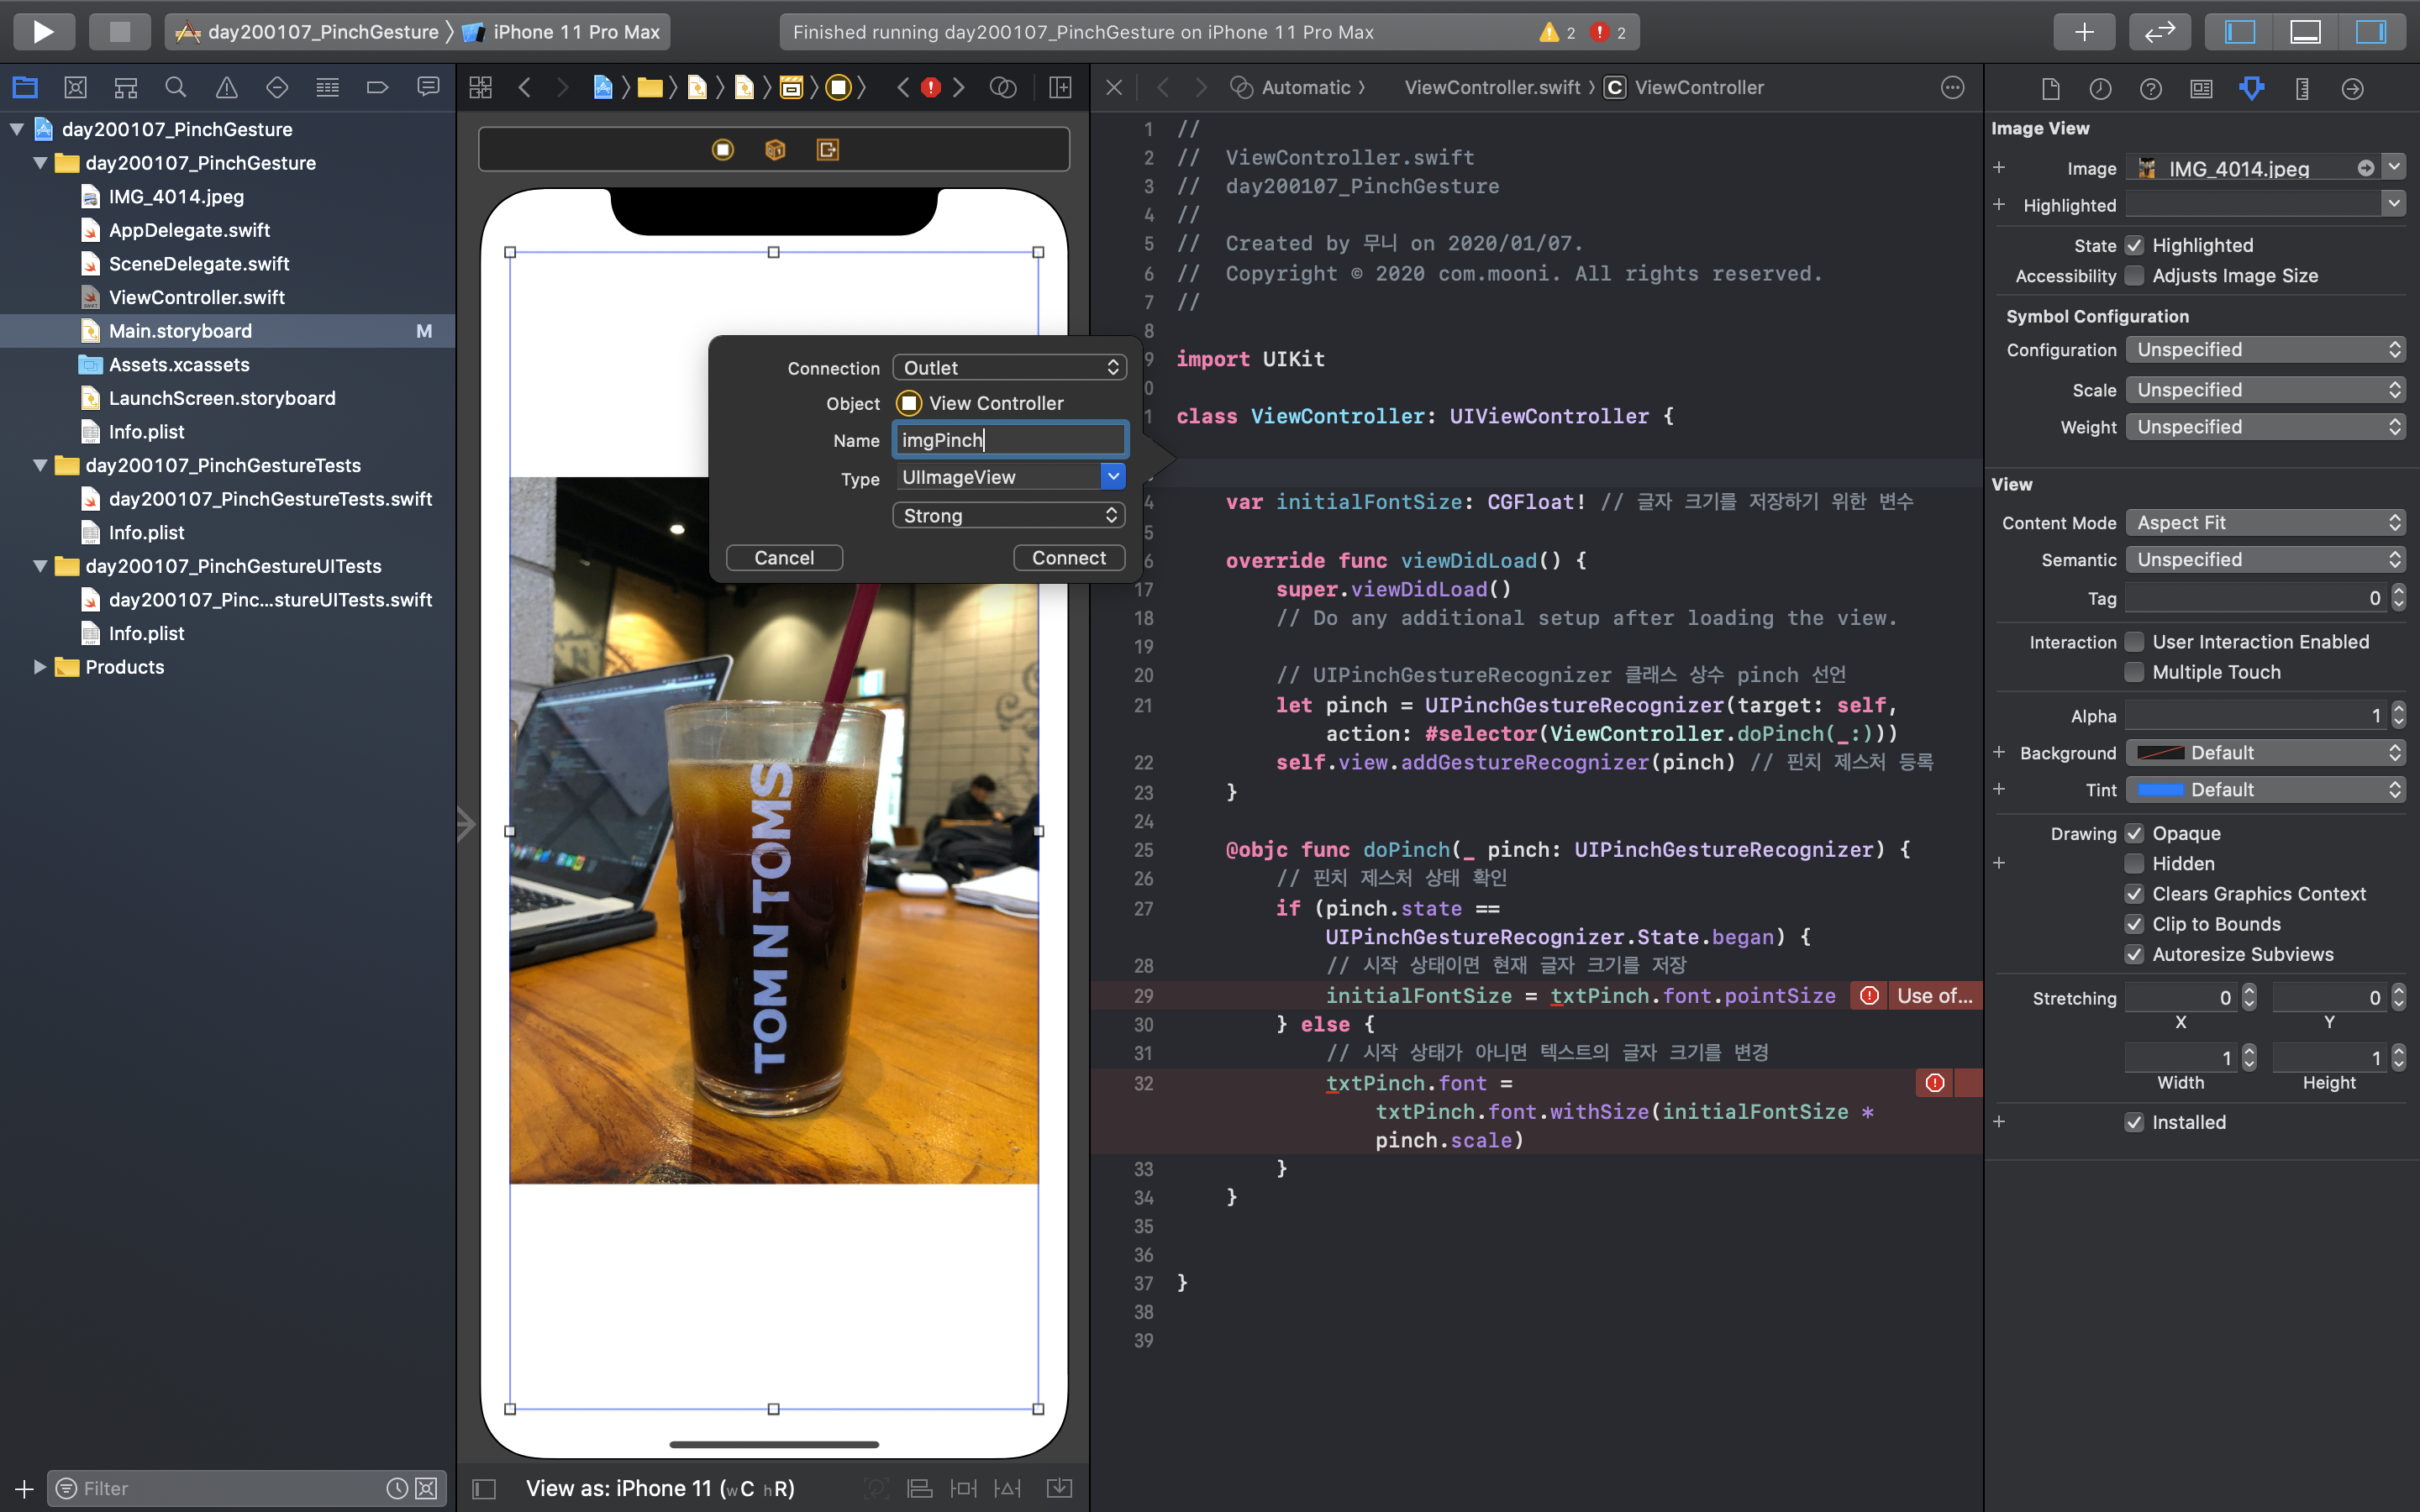This screenshot has width=2420, height=1512.
Task: Open the Find navigator search icon
Action: pos(176,88)
